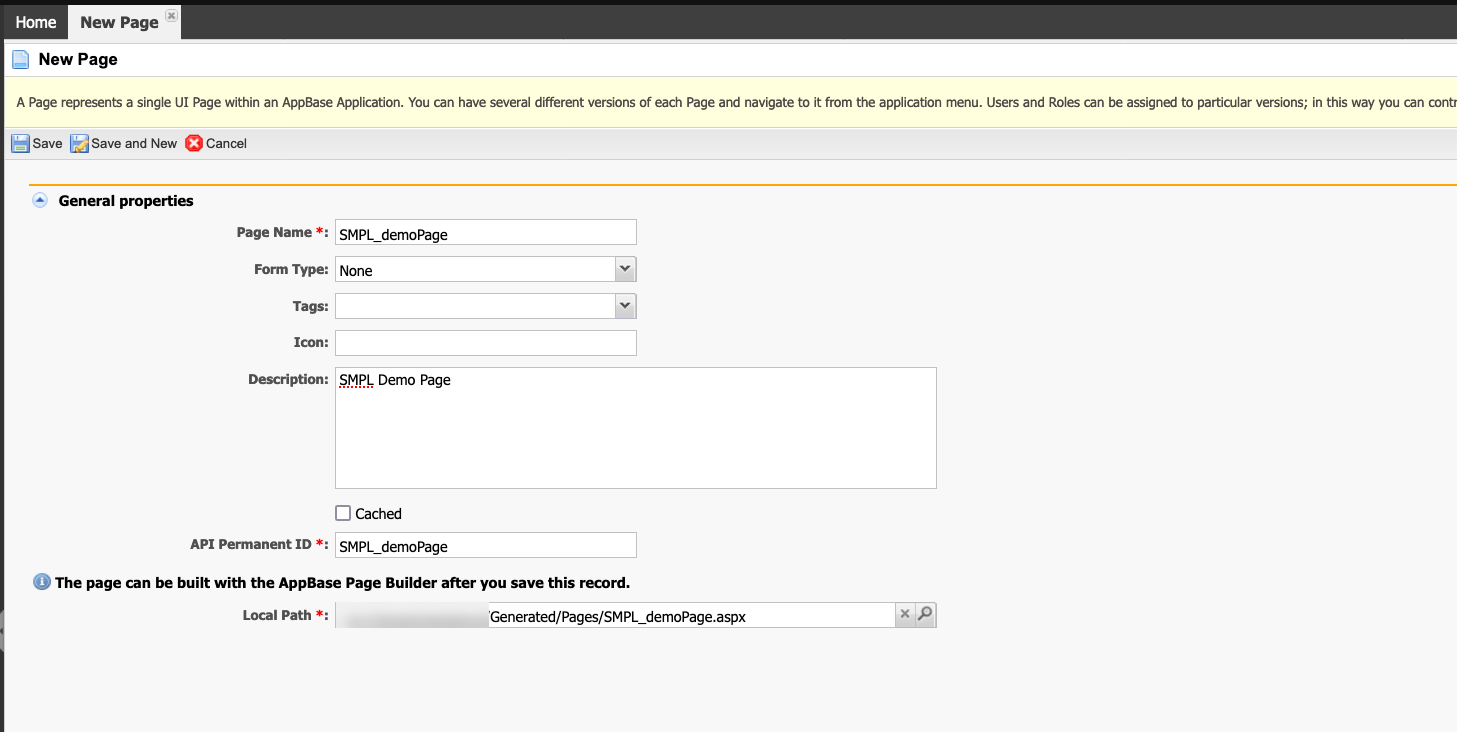
Task: Click the Cancel button label
Action: pos(226,144)
